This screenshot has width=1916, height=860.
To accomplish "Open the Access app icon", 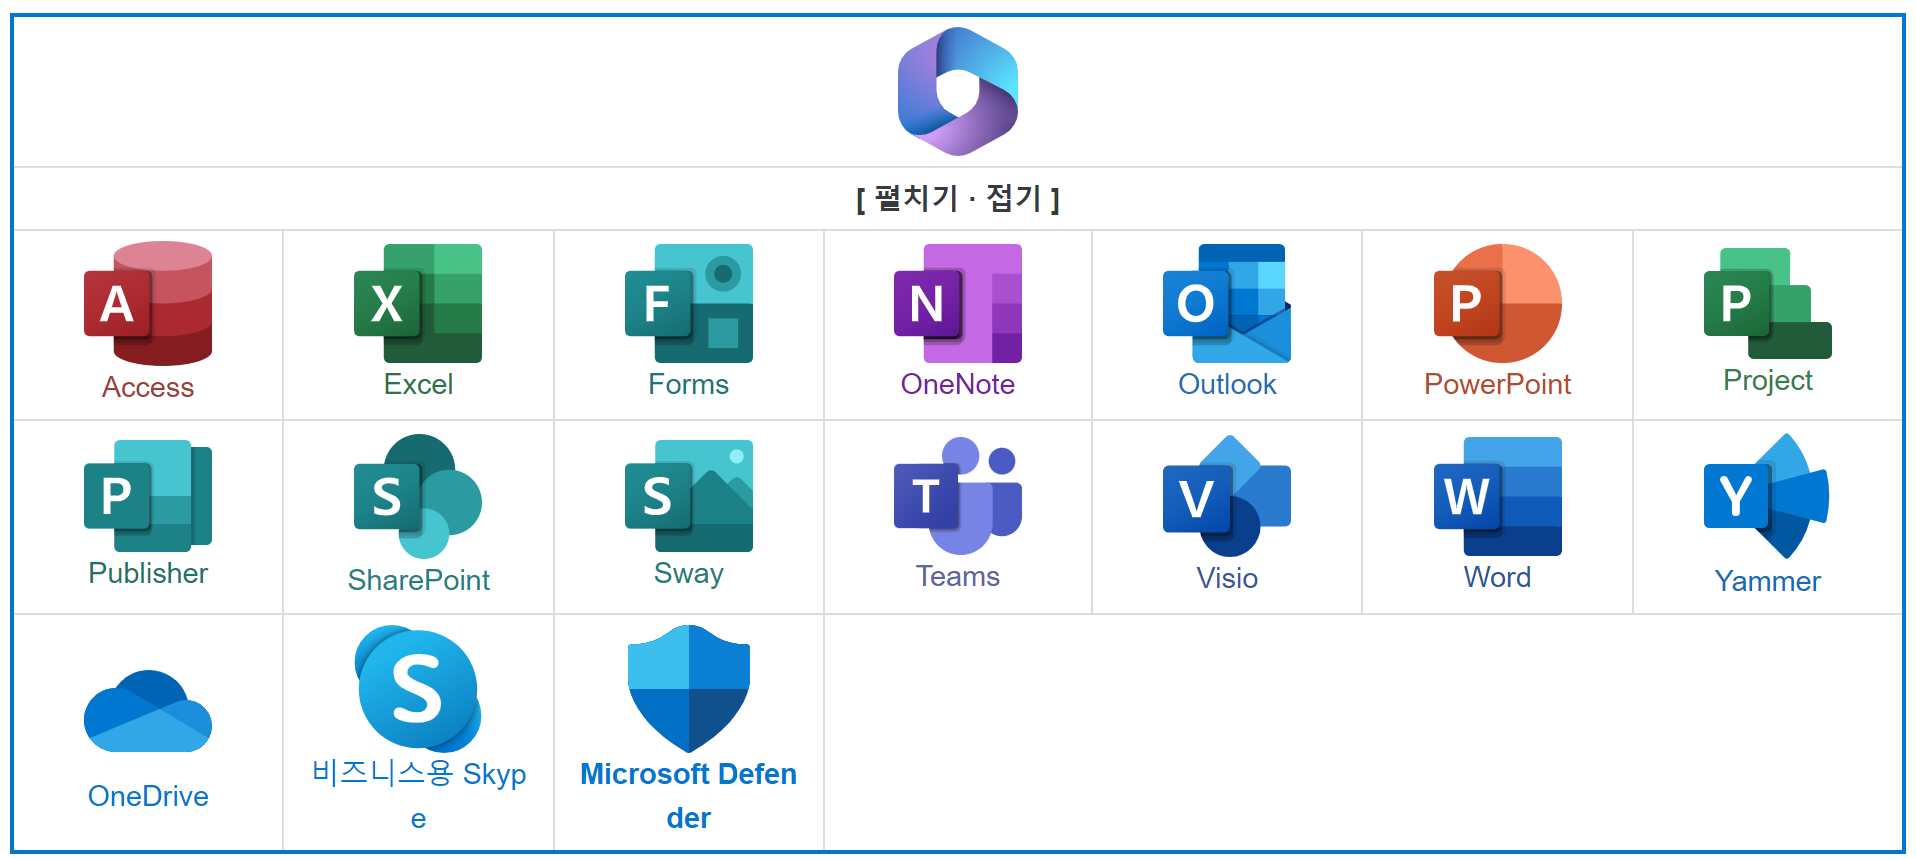I will coord(148,303).
